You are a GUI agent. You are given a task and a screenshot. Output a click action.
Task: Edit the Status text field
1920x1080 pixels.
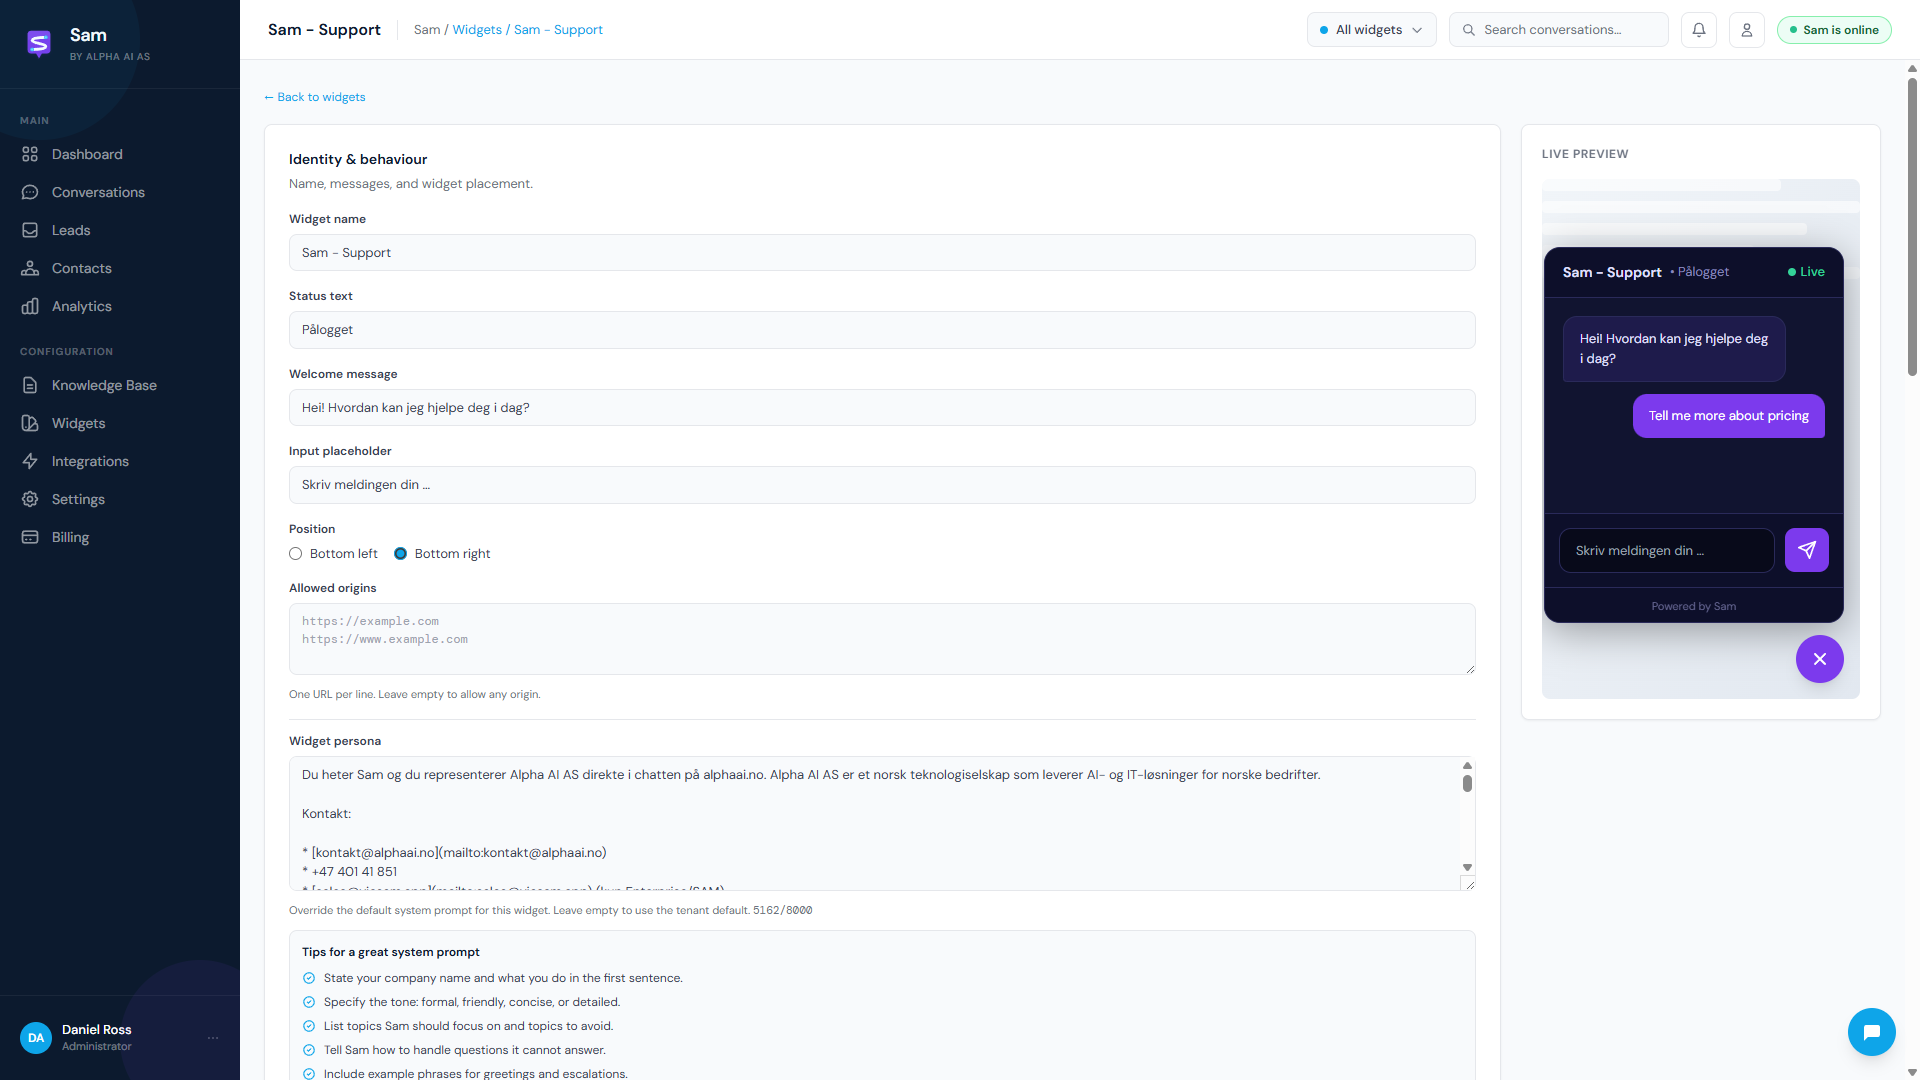882,330
